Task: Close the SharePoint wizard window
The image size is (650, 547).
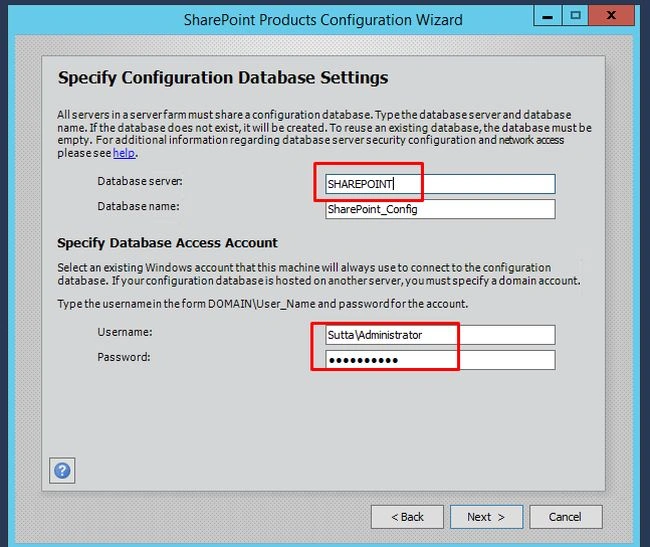Action: (611, 16)
